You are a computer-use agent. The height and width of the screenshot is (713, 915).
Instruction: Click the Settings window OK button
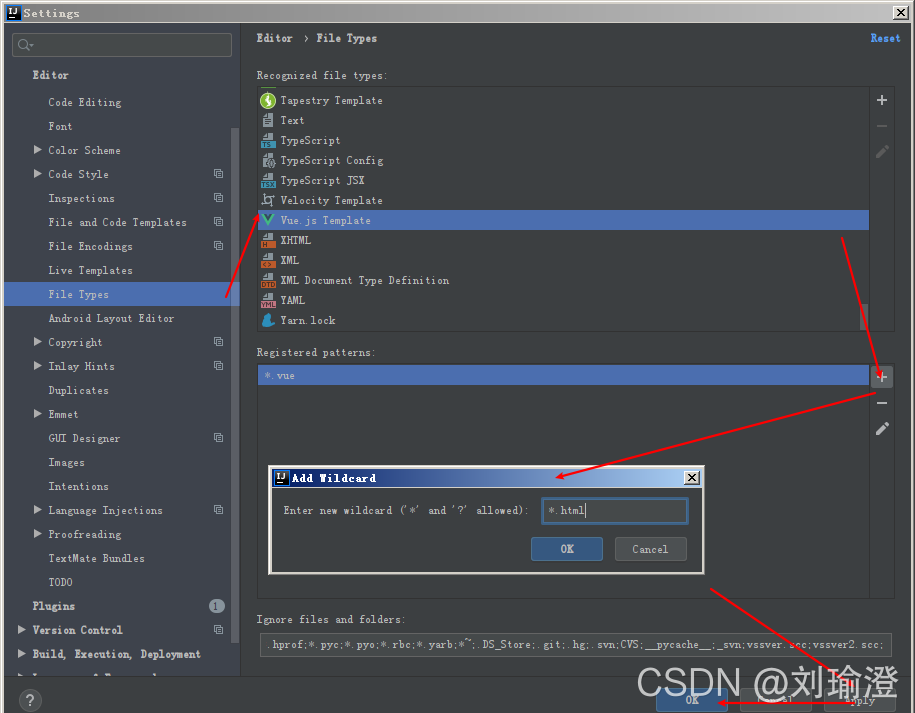(692, 700)
